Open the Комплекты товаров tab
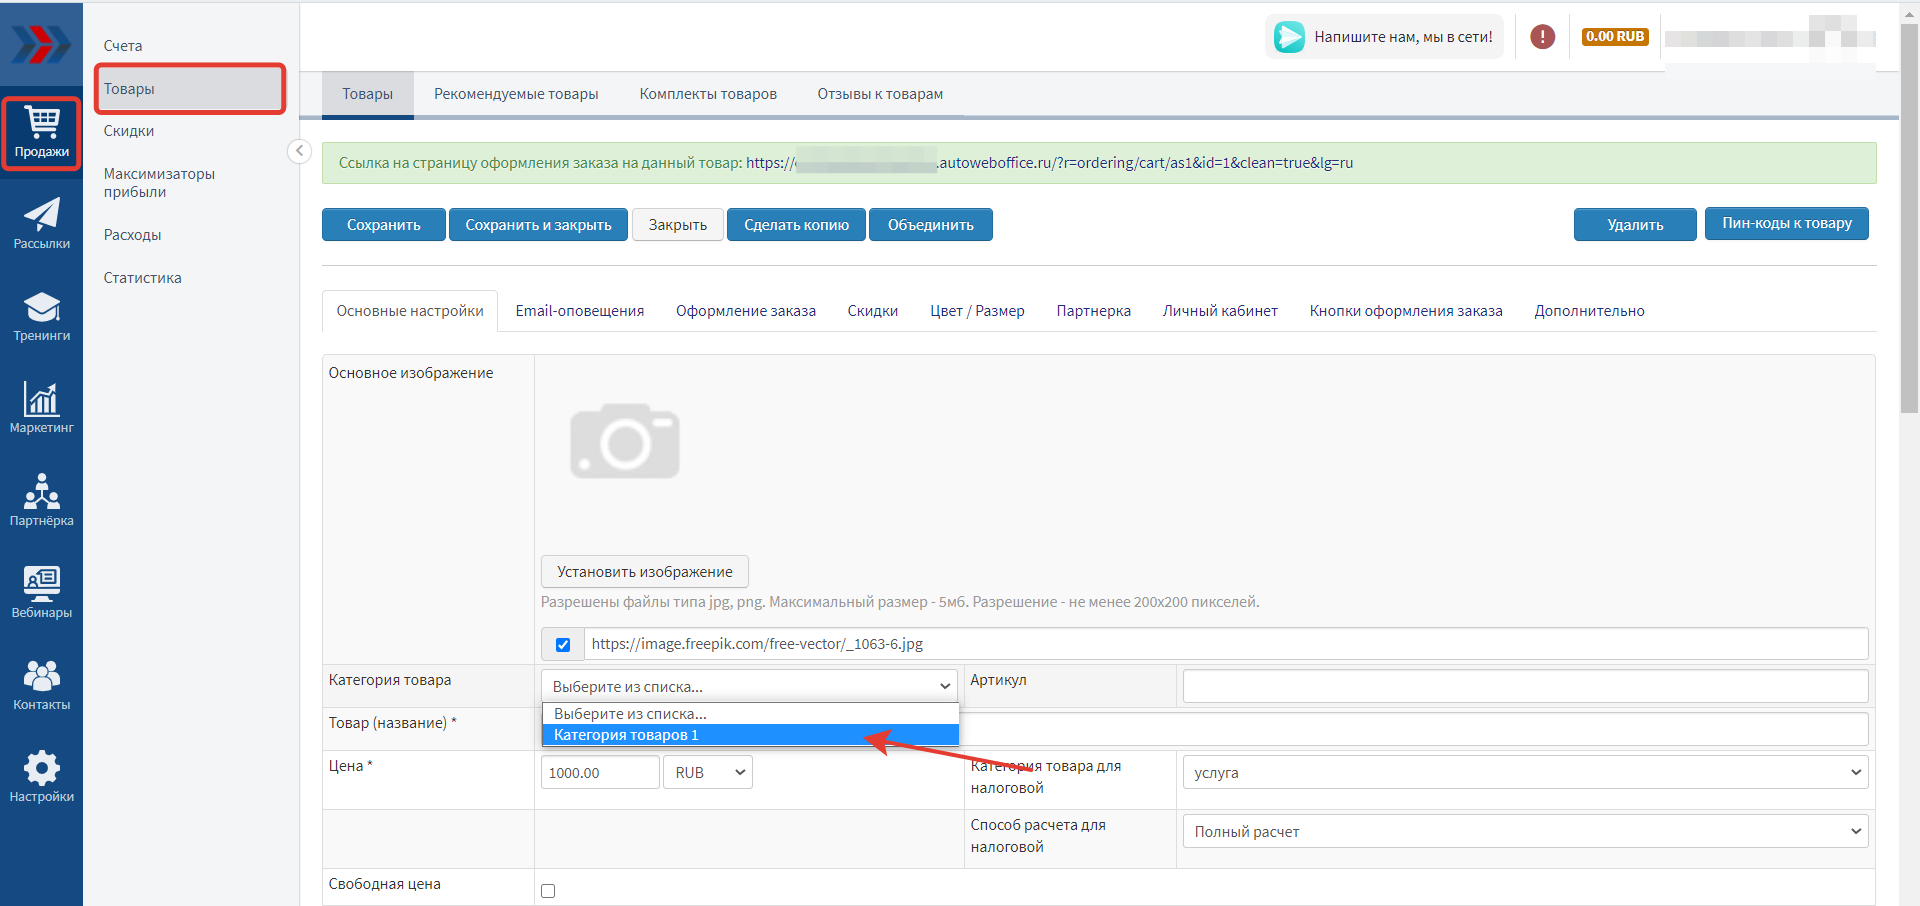 point(707,94)
